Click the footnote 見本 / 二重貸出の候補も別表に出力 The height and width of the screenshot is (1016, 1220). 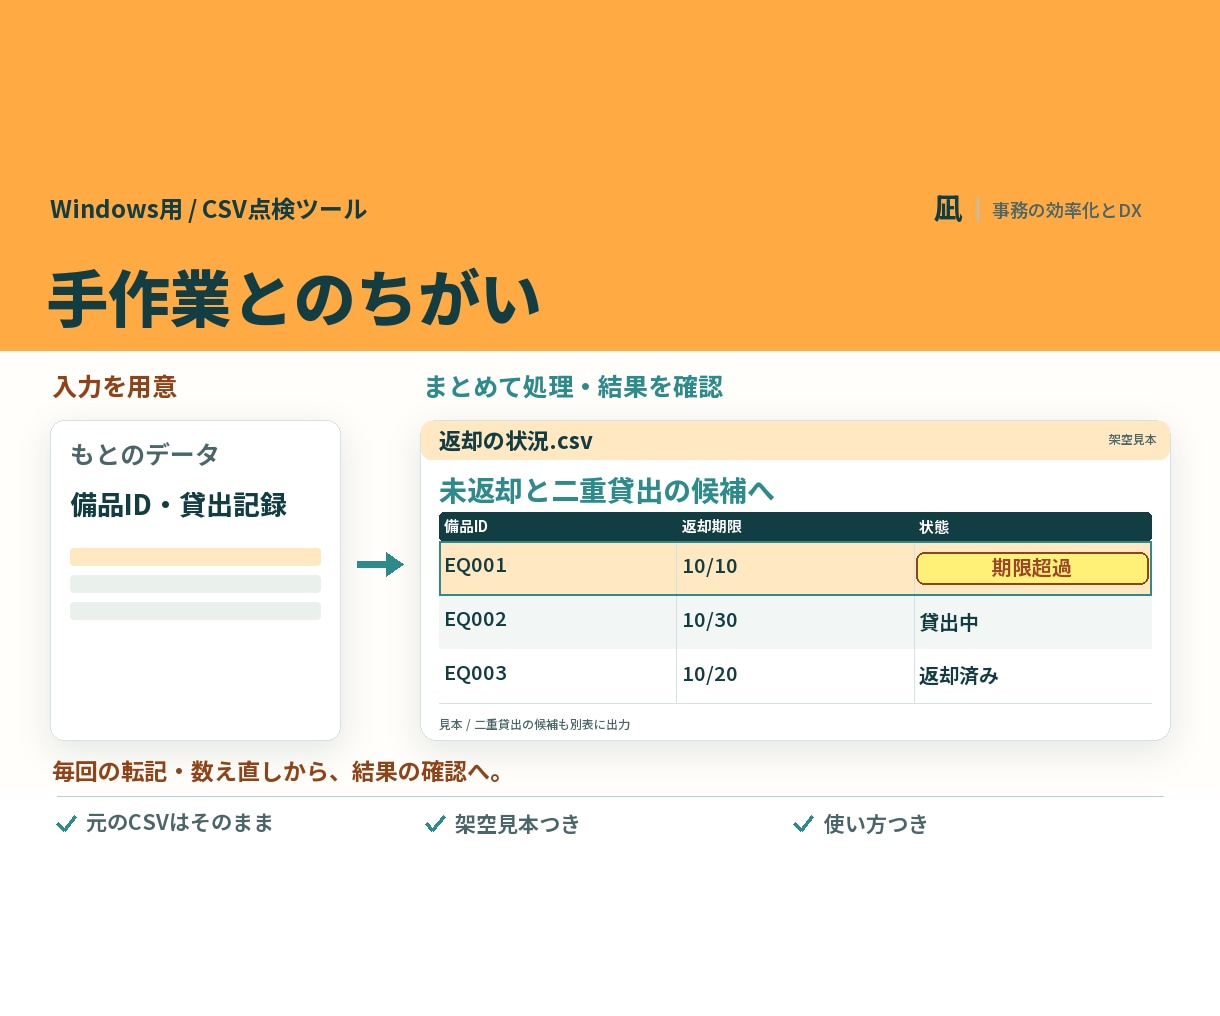click(535, 724)
